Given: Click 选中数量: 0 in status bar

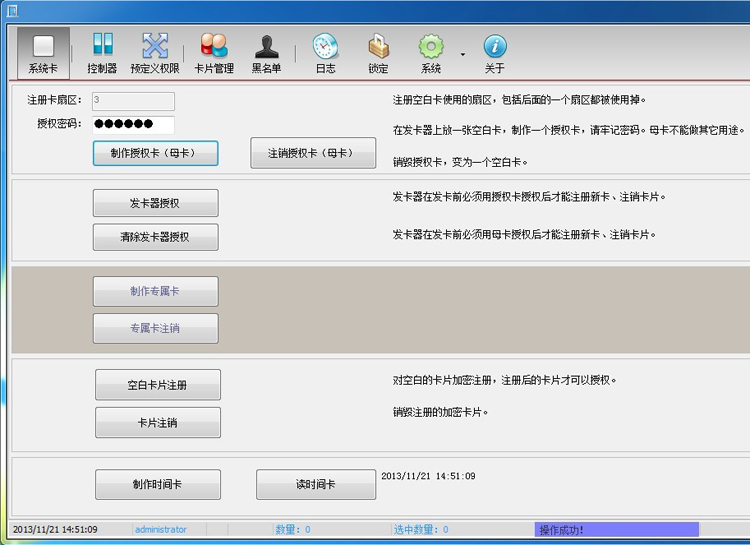Looking at the screenshot, I should click(x=421, y=530).
